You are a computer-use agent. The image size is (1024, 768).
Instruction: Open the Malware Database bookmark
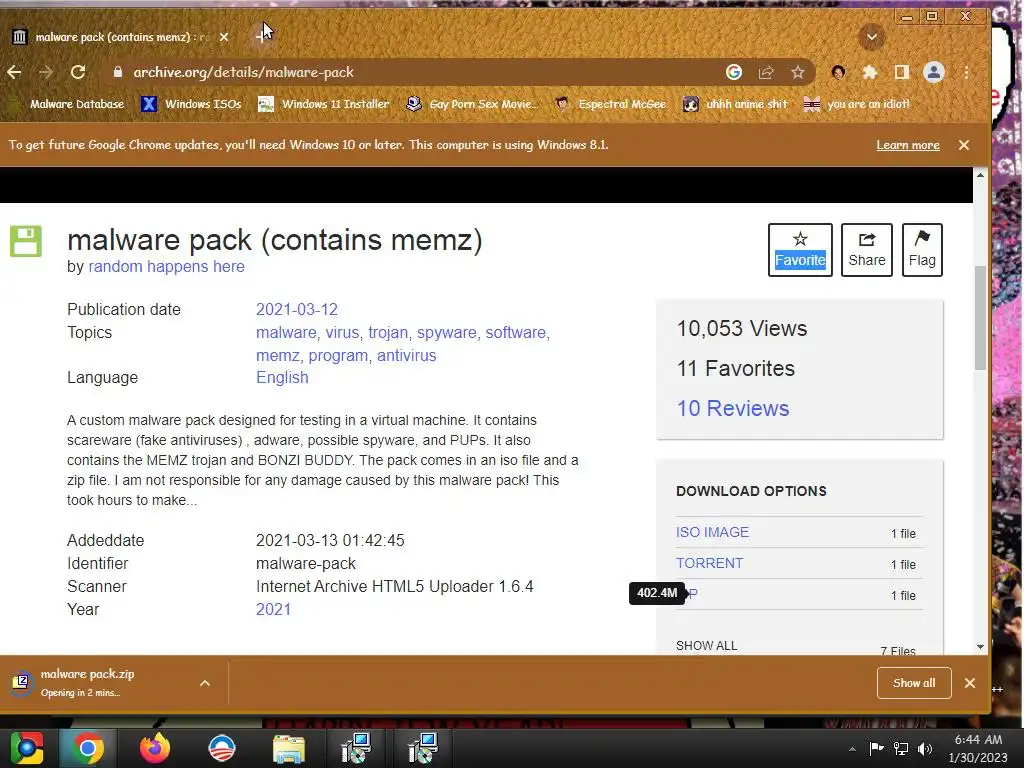68,104
